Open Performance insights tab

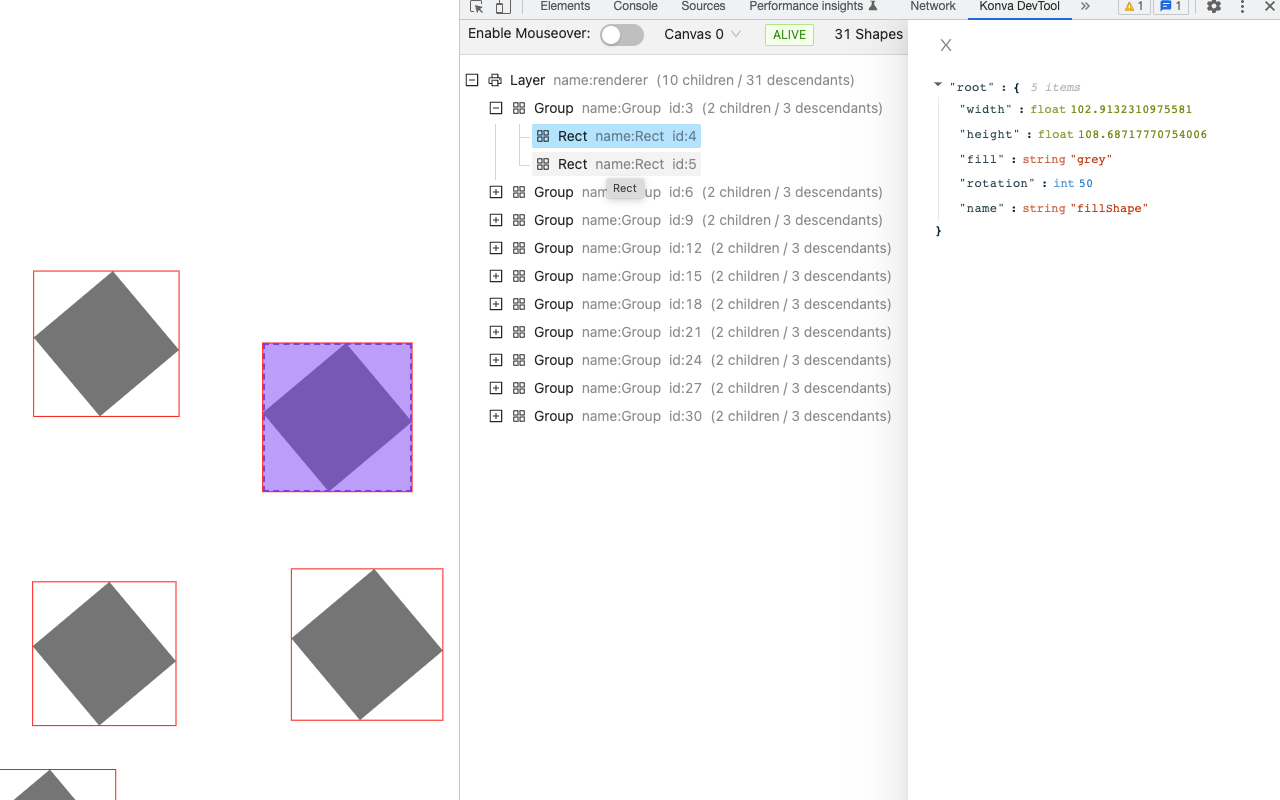click(x=813, y=7)
